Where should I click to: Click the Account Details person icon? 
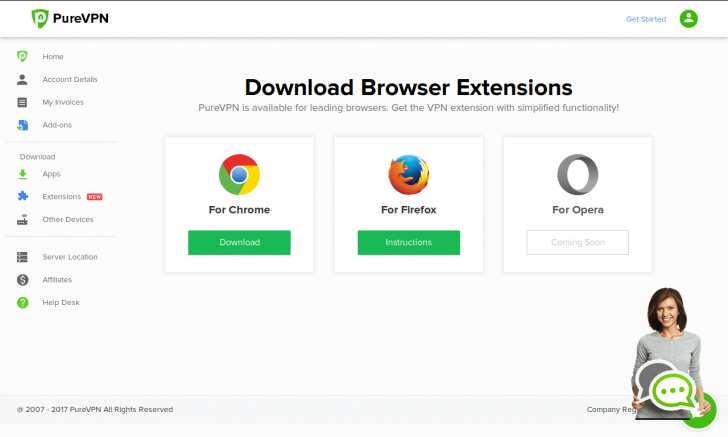pos(22,79)
